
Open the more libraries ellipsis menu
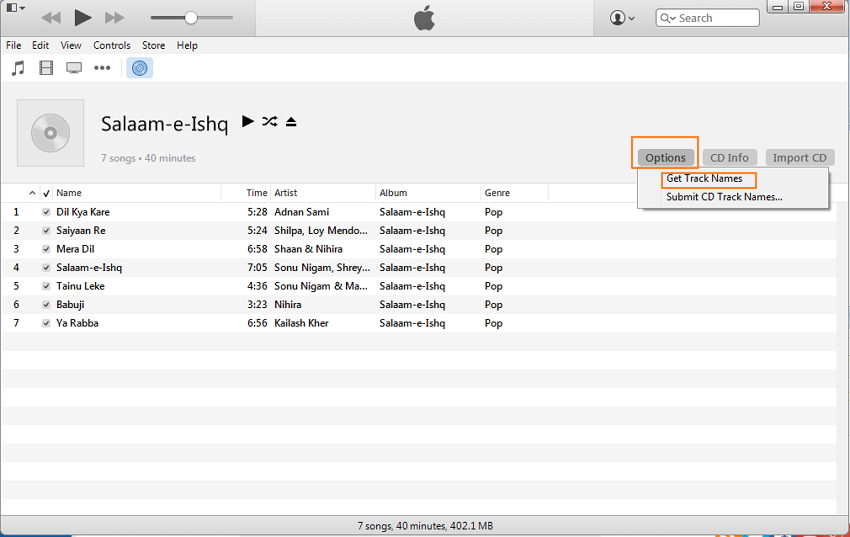[102, 68]
